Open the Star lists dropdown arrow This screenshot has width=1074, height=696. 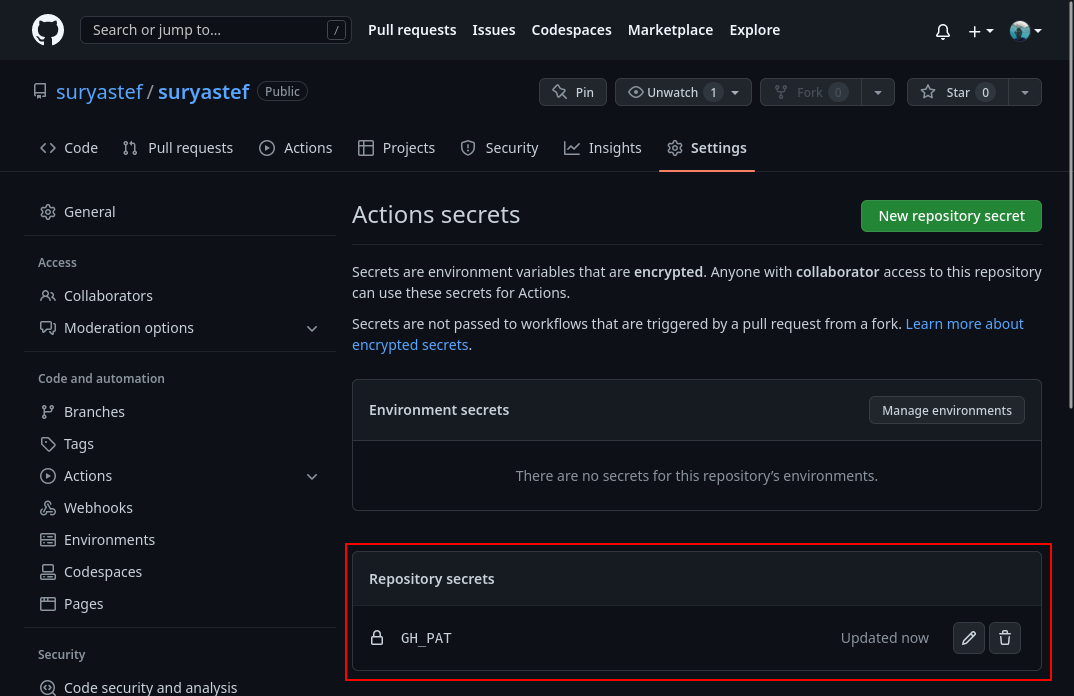(1025, 92)
